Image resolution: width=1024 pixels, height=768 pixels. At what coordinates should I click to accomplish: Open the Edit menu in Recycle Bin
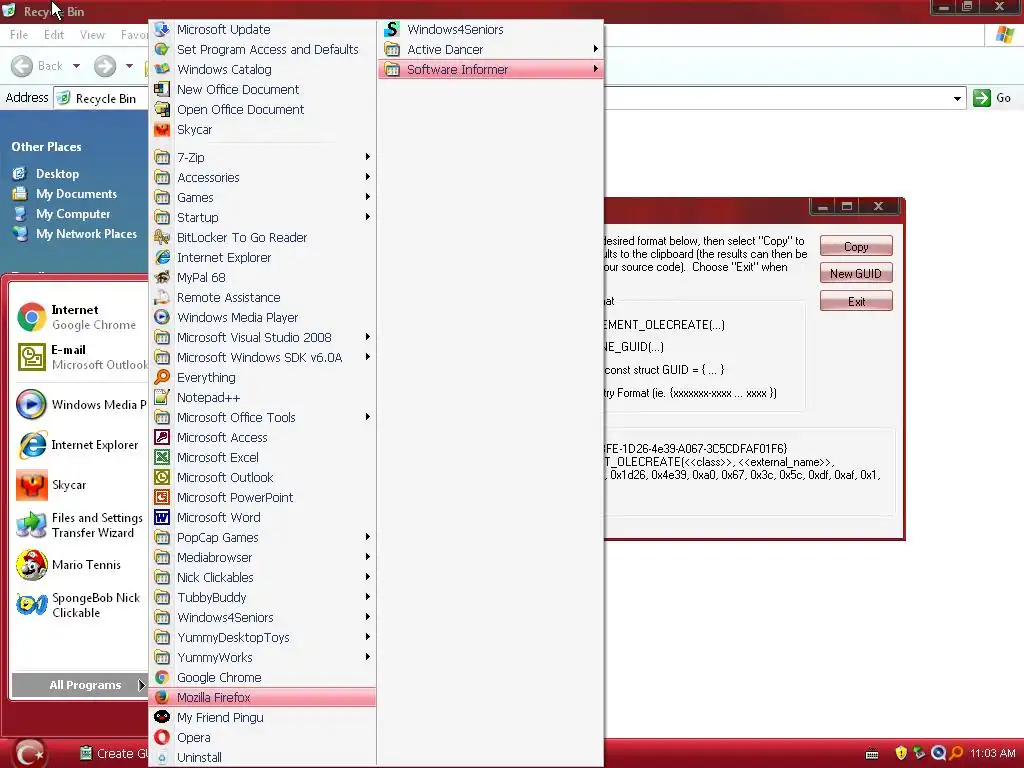point(54,35)
